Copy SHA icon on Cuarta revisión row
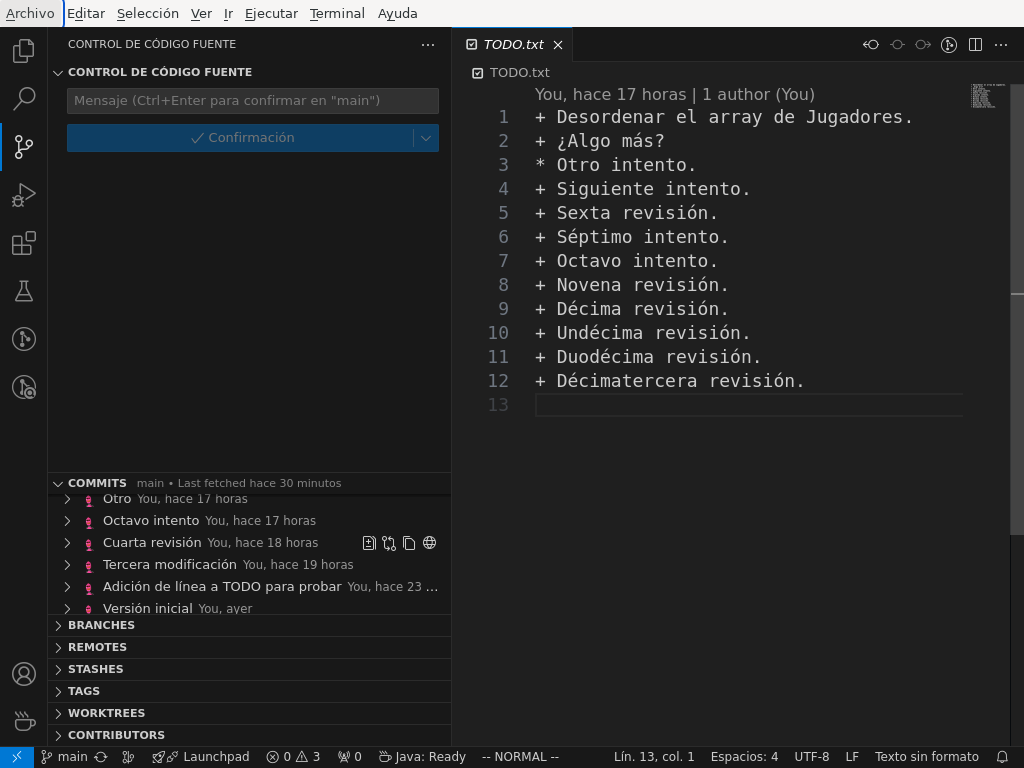 (x=409, y=543)
